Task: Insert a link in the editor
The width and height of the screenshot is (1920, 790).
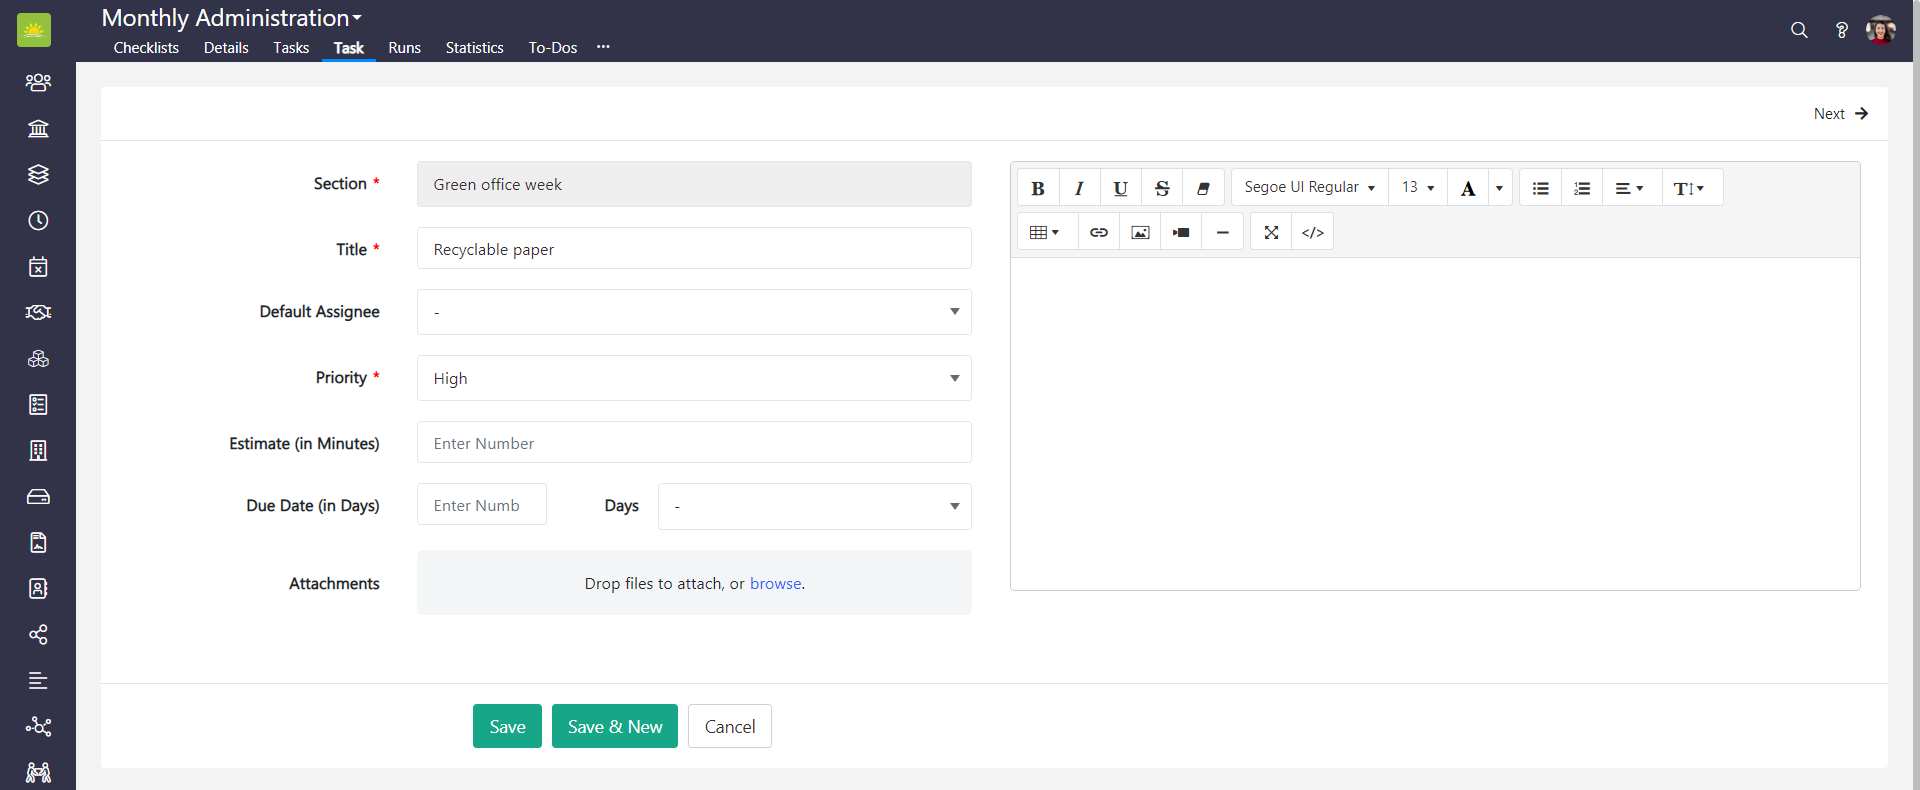Action: click(1098, 232)
